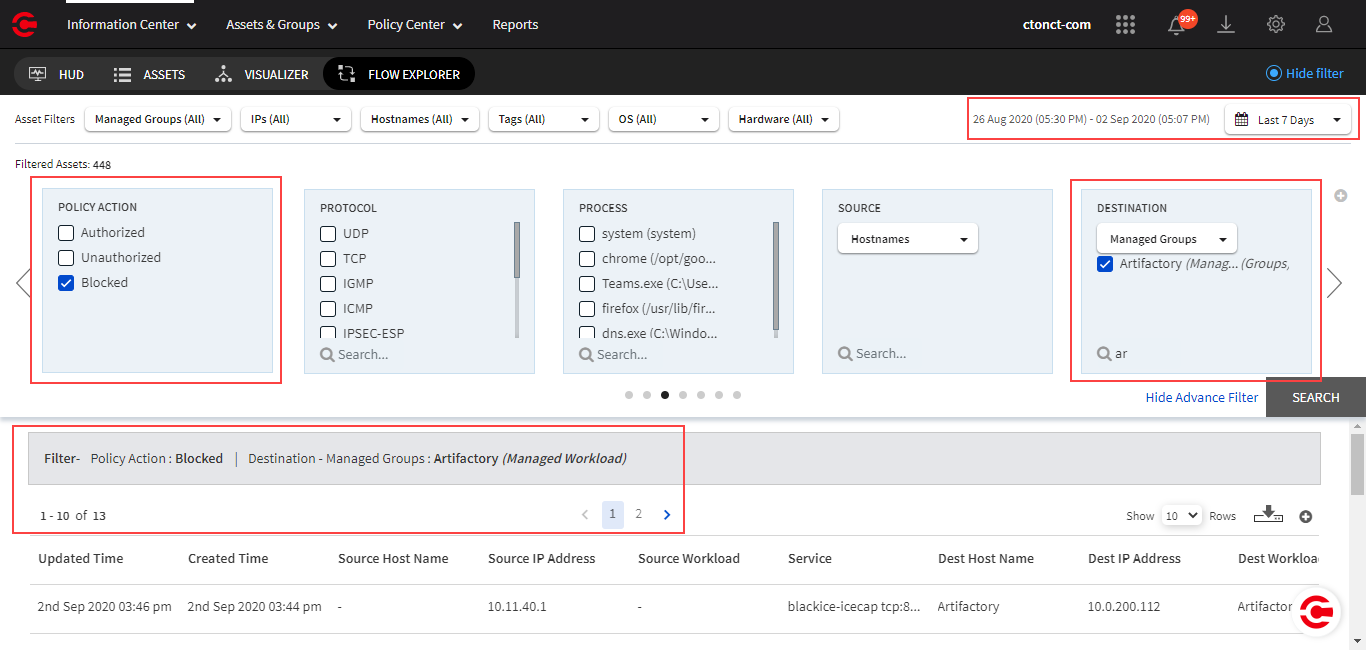Open Source Hostnames dropdown

point(908,239)
